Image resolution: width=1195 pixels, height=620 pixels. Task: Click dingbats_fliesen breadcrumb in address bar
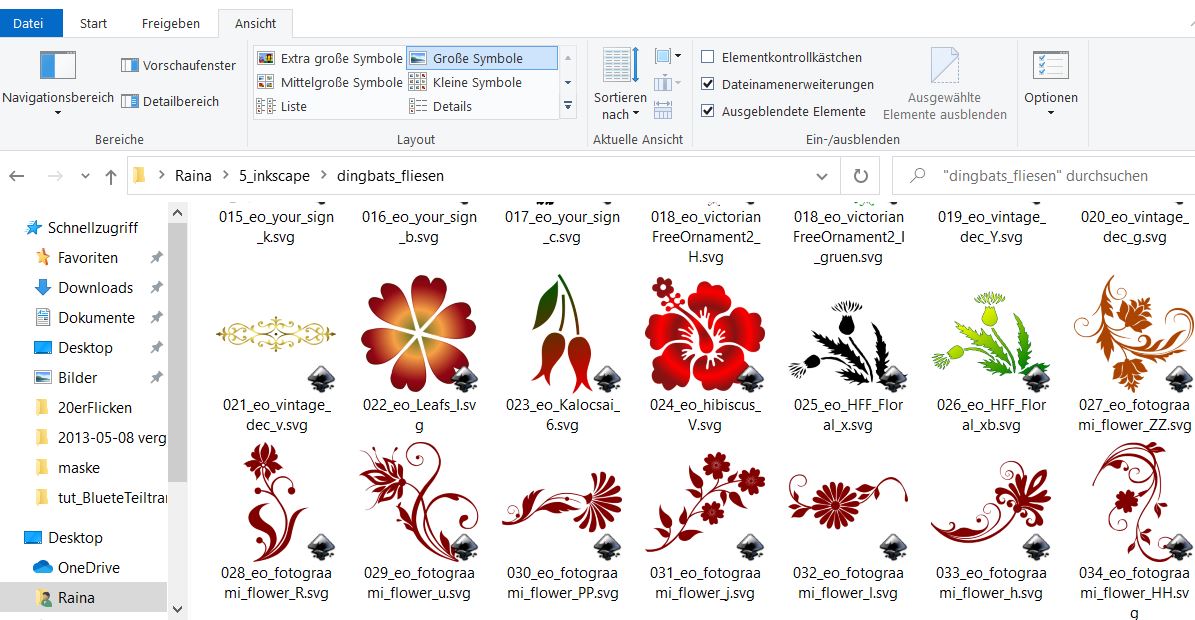click(390, 176)
